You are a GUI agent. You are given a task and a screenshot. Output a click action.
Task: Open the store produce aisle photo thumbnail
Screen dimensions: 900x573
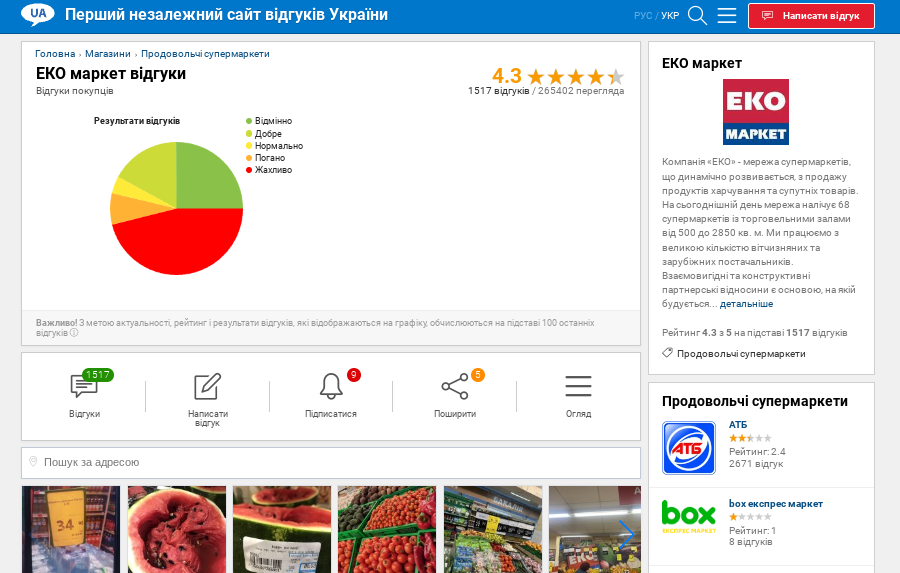click(493, 529)
